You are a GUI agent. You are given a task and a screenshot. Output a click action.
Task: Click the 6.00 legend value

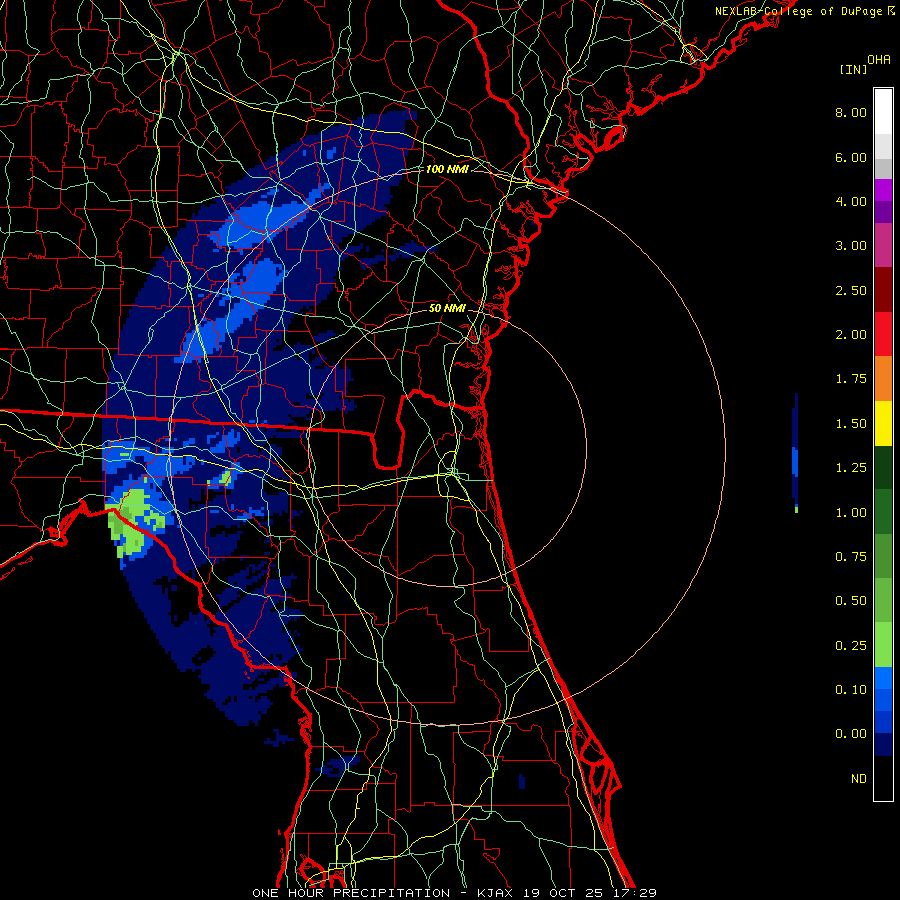(851, 157)
